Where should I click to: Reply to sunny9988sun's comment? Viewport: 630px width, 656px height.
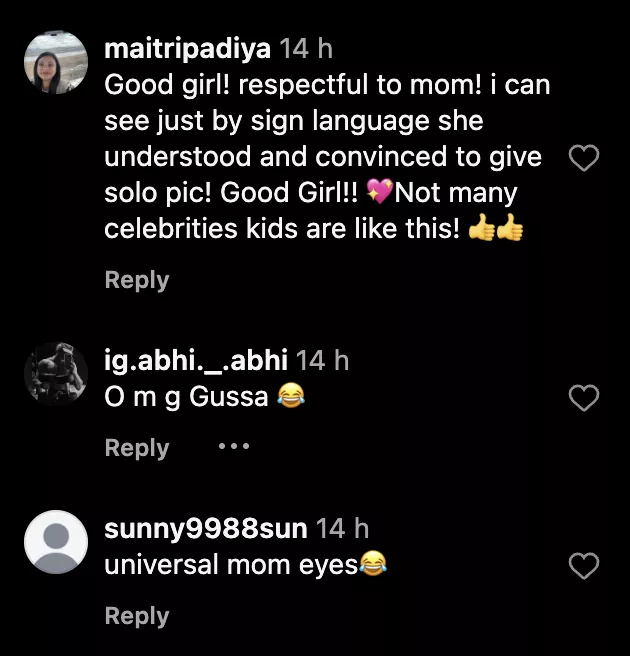[x=137, y=615]
